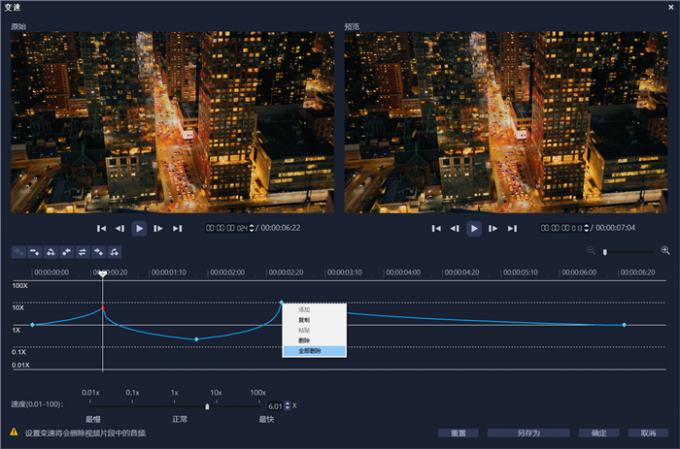Click the keyframe toolbar icon with left arrow over diamonds
Screen dimensions: 680x449
66,252
